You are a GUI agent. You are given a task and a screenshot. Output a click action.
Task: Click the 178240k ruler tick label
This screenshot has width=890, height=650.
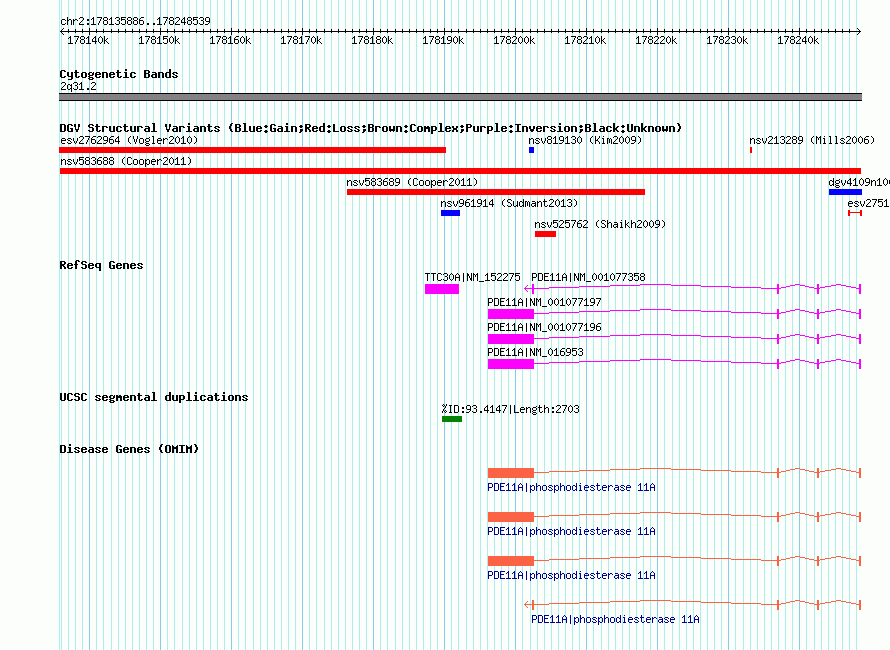(797, 40)
